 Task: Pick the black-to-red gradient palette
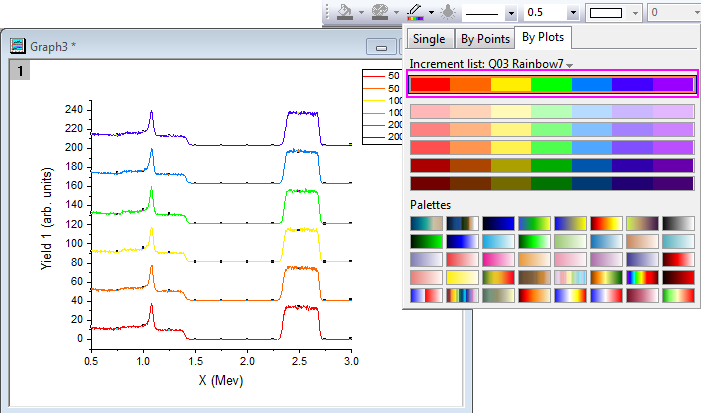tap(678, 277)
